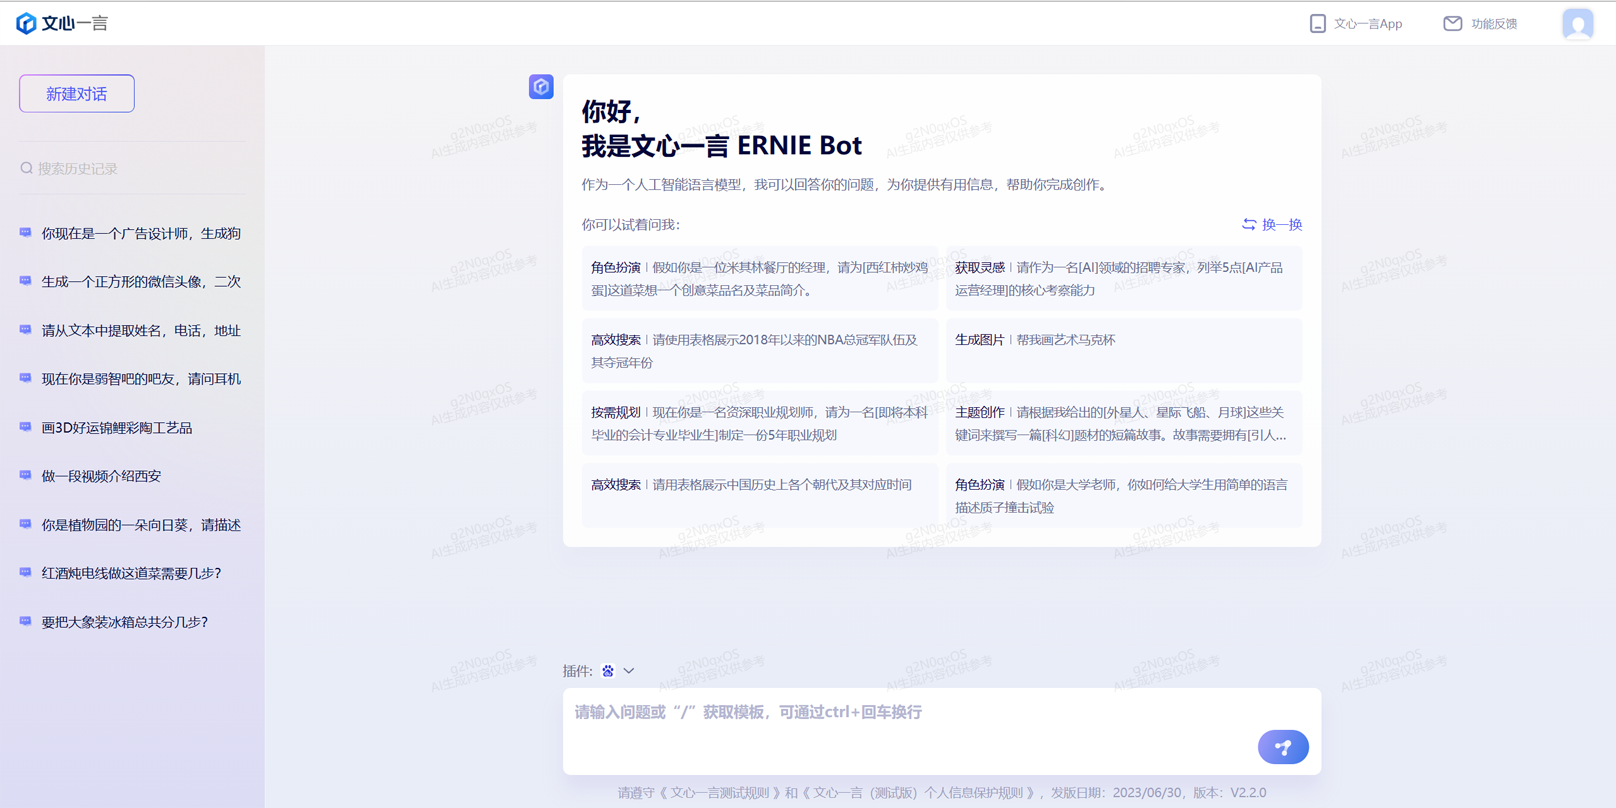Click the search magnifier icon in sidebar
The height and width of the screenshot is (808, 1616).
[27, 168]
